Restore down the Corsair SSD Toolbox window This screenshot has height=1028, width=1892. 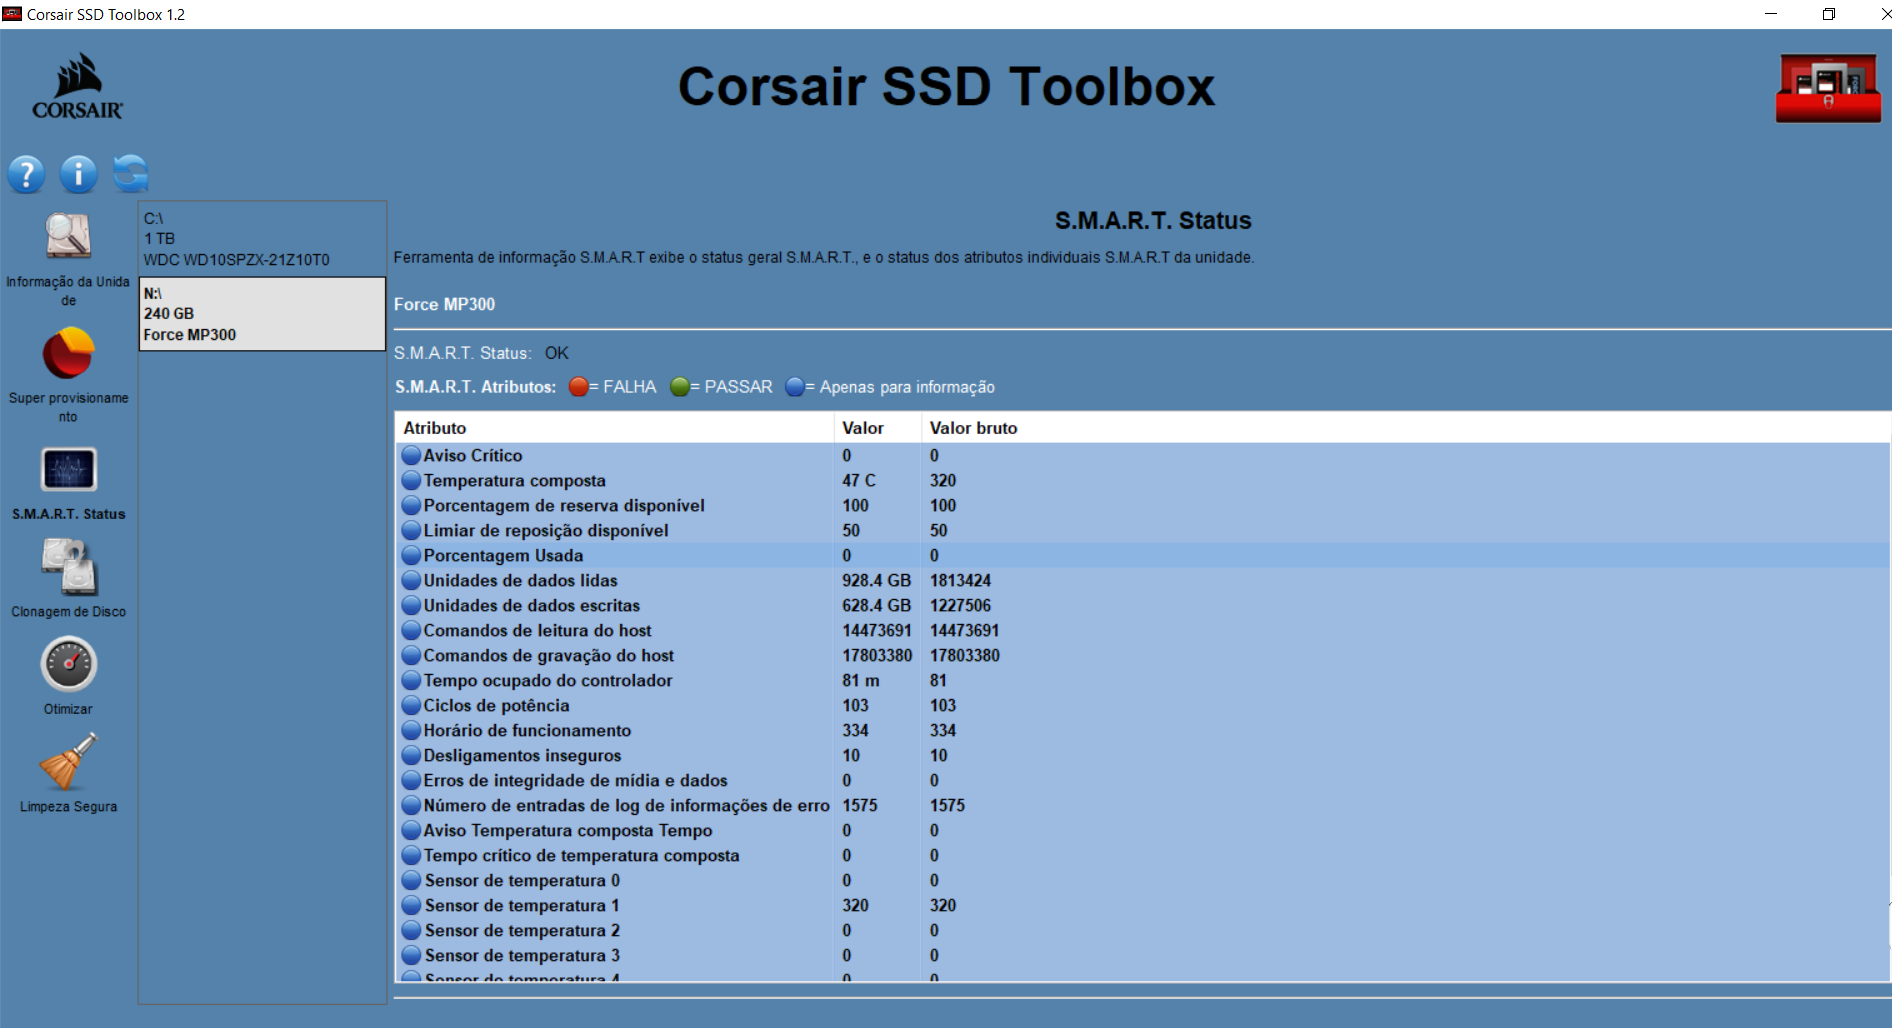(x=1828, y=14)
